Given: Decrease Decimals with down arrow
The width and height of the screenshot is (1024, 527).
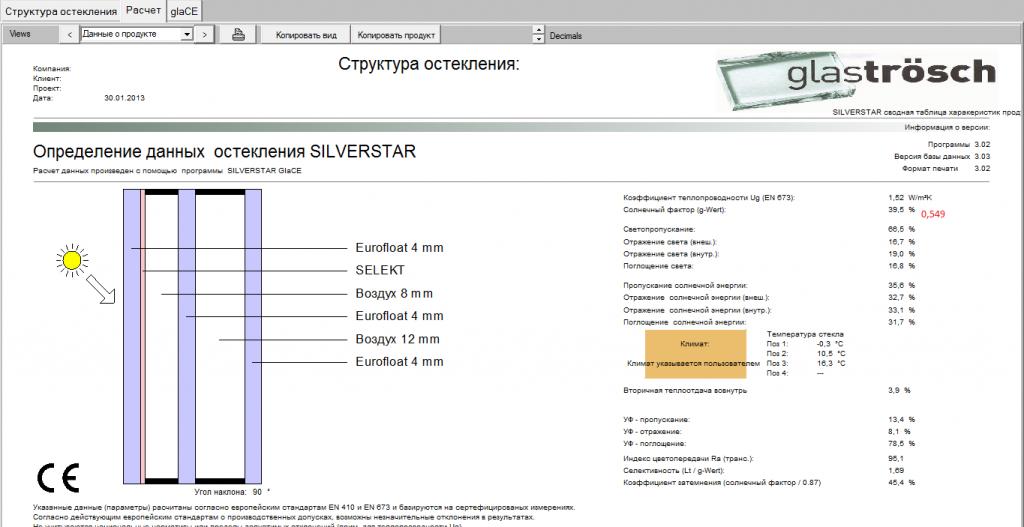Looking at the screenshot, I should coord(538,39).
